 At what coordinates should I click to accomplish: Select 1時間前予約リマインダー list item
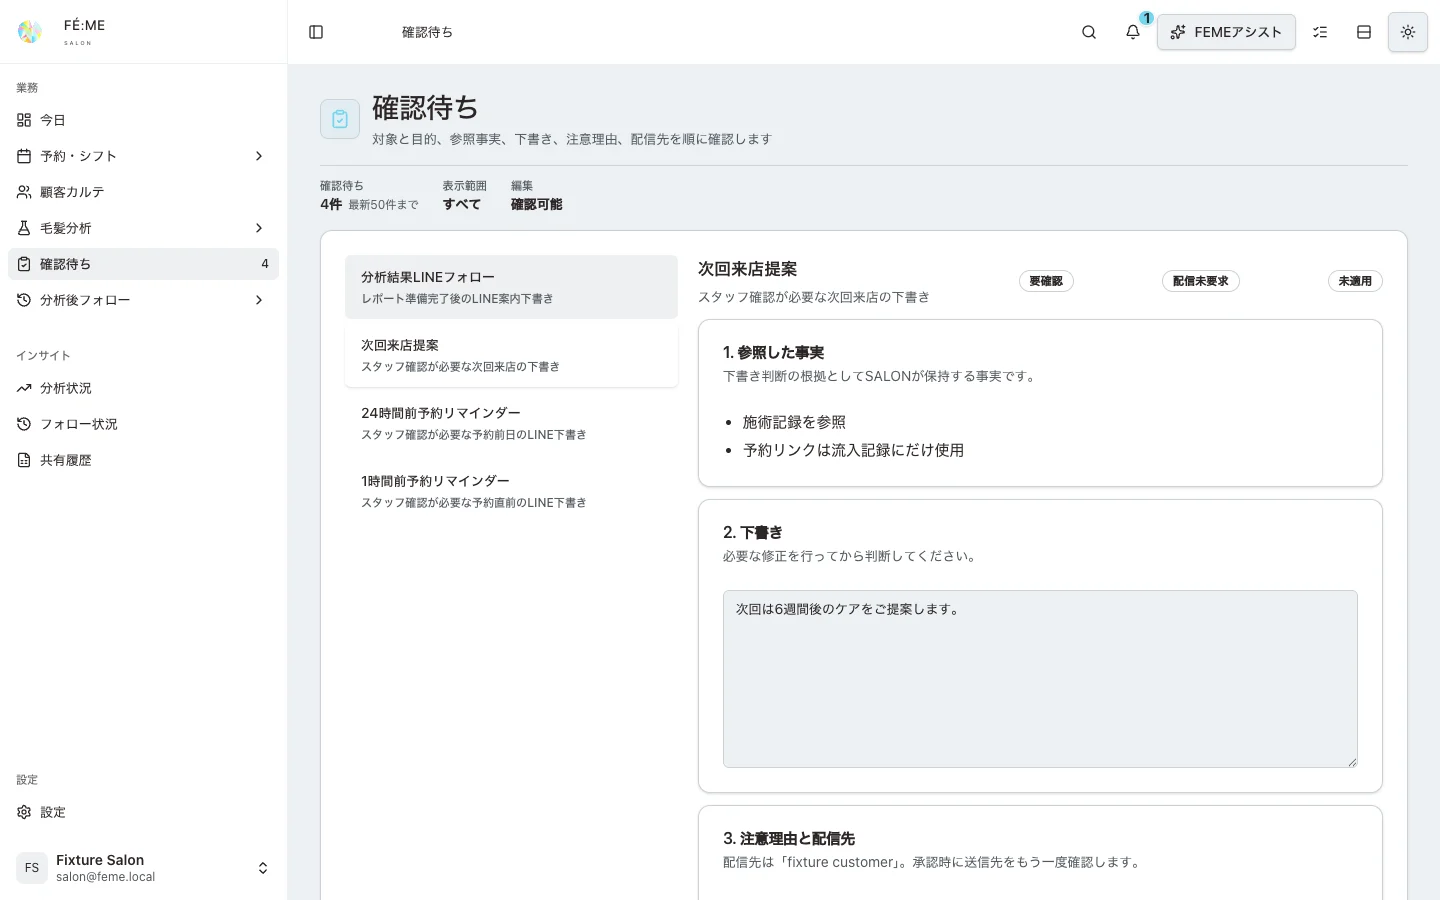[511, 491]
